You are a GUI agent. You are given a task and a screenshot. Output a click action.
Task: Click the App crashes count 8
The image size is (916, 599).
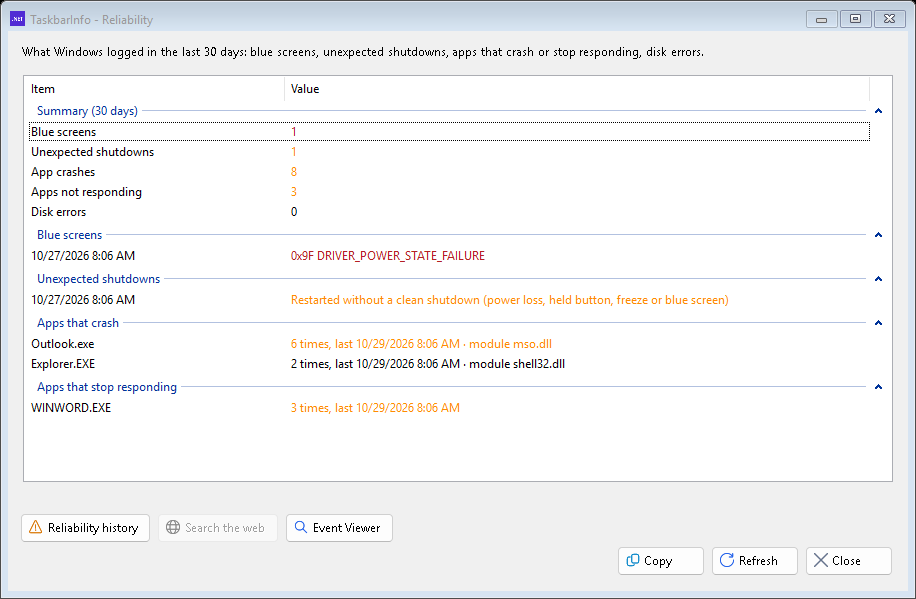(294, 172)
